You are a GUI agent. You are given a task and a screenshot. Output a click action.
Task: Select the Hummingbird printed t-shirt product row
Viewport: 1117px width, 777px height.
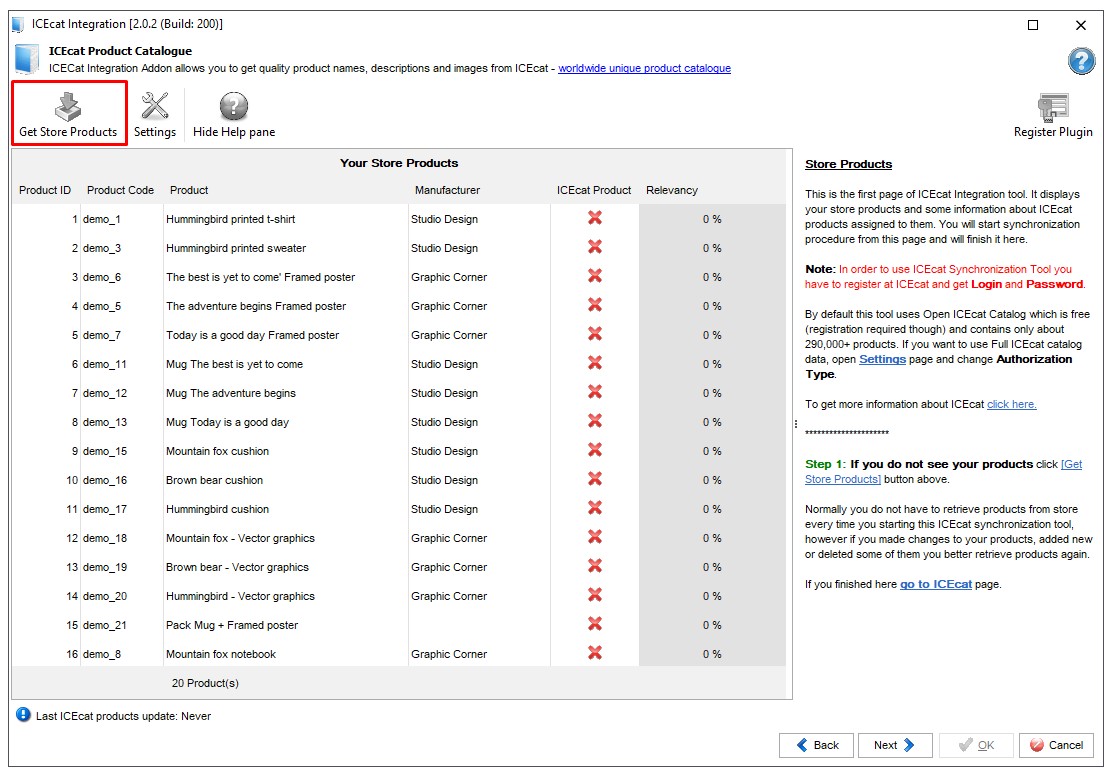click(398, 219)
